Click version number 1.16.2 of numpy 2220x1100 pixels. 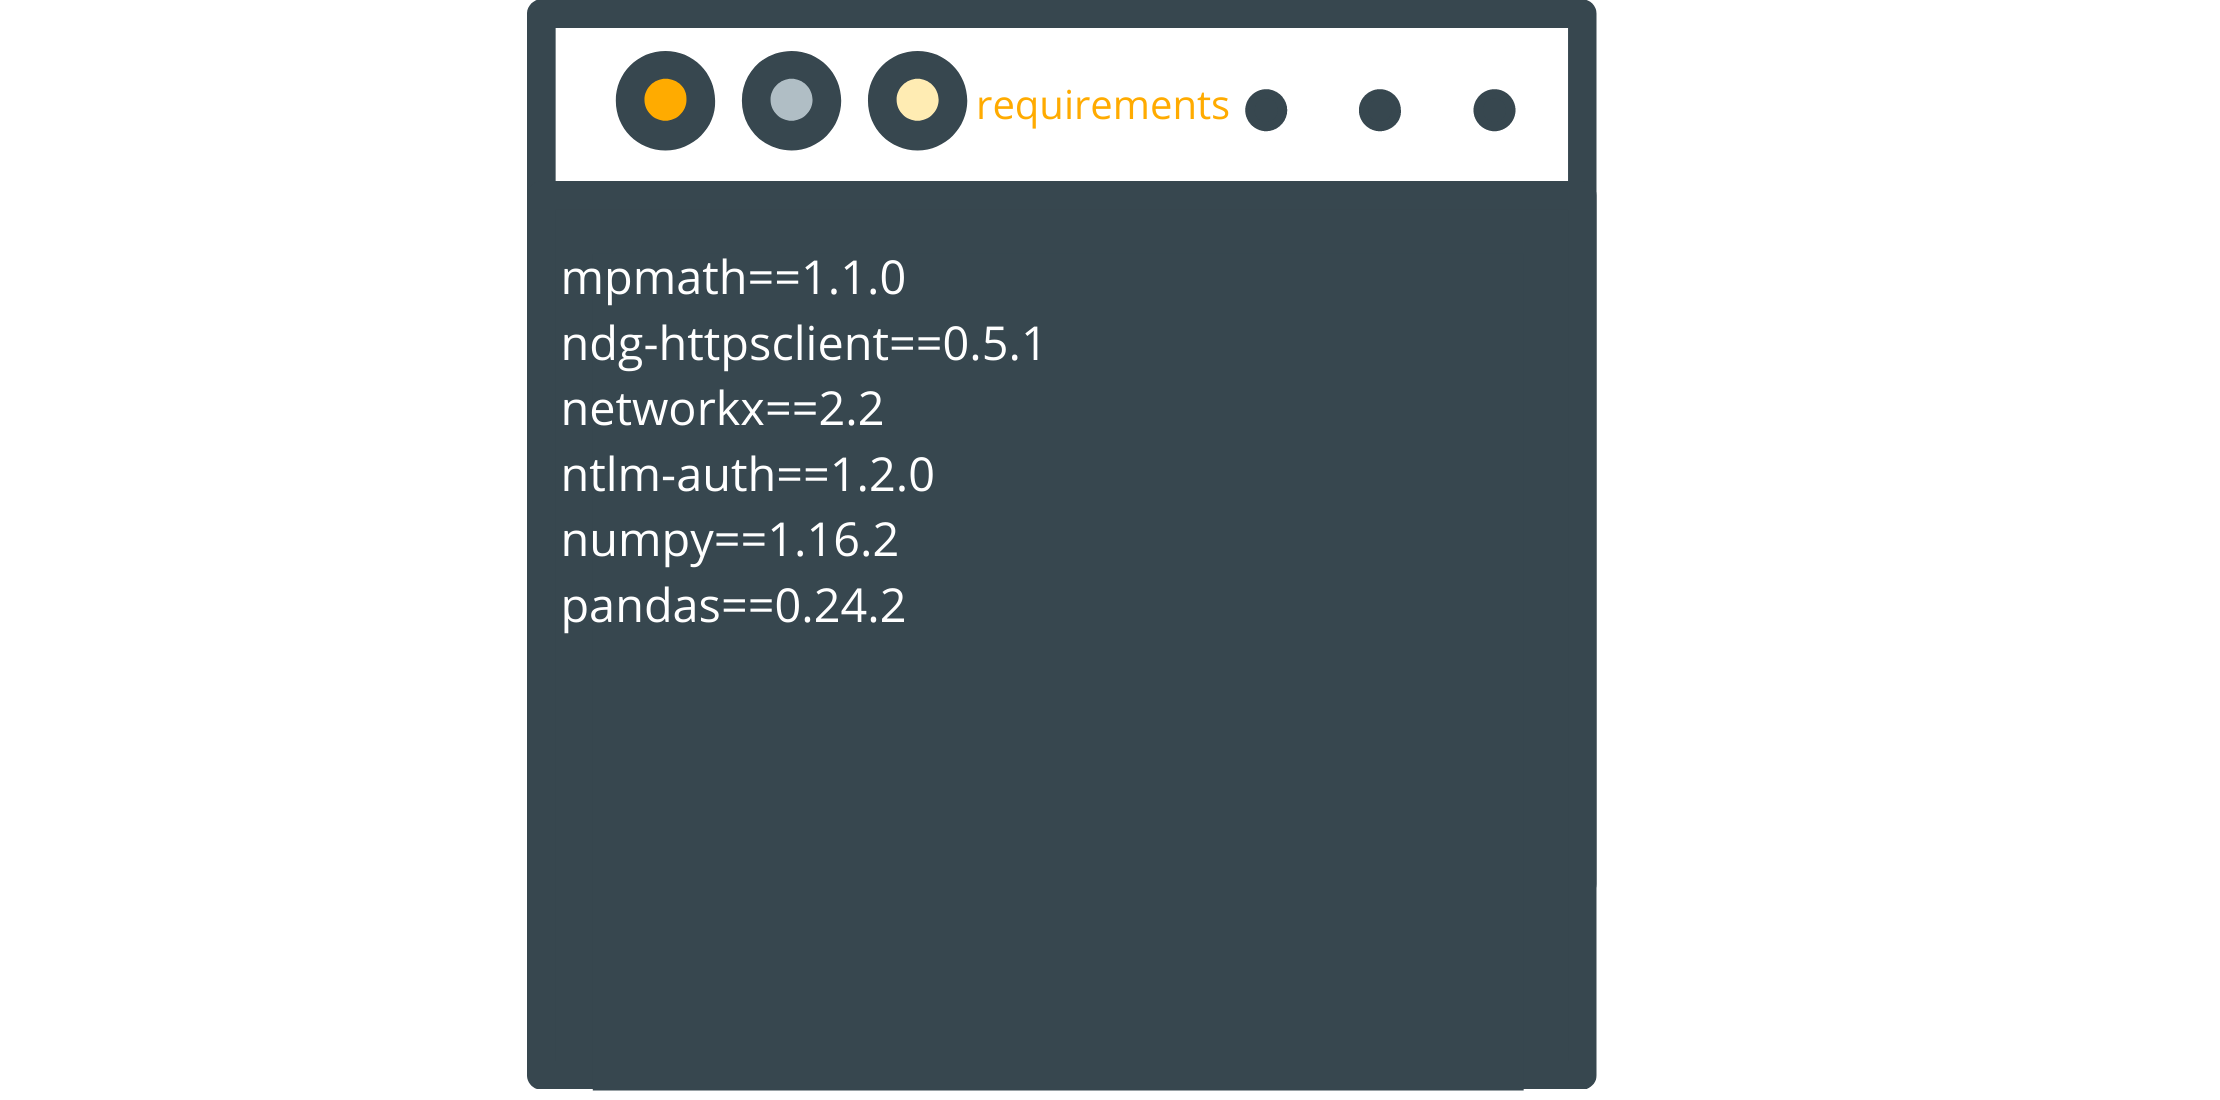pos(832,541)
